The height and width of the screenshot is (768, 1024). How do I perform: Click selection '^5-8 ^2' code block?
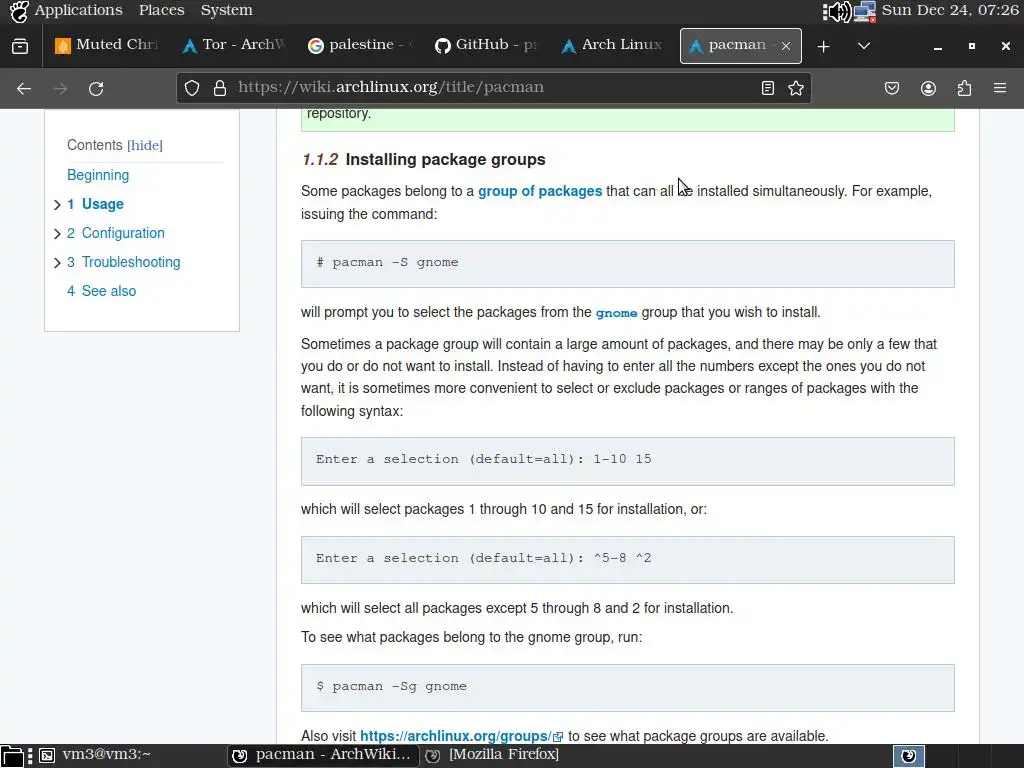click(x=628, y=560)
